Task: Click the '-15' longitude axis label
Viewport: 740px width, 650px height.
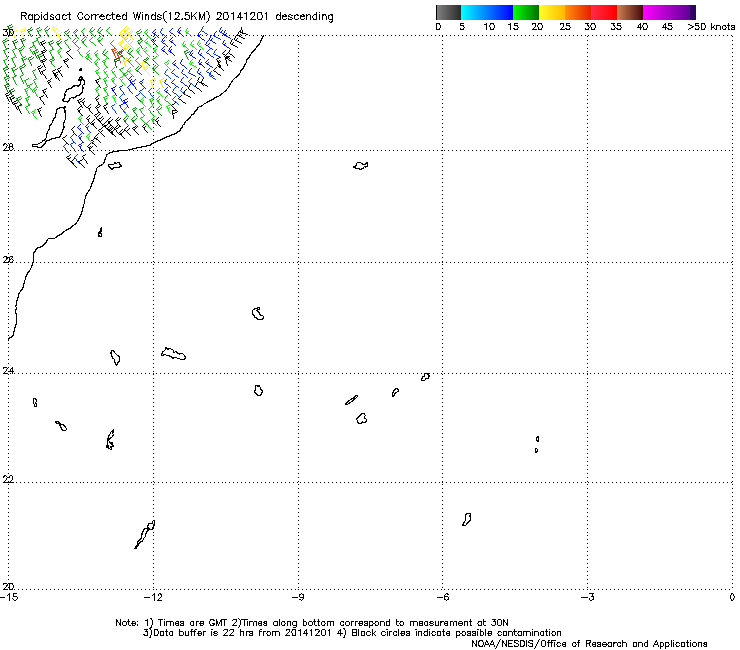Action: [9, 597]
